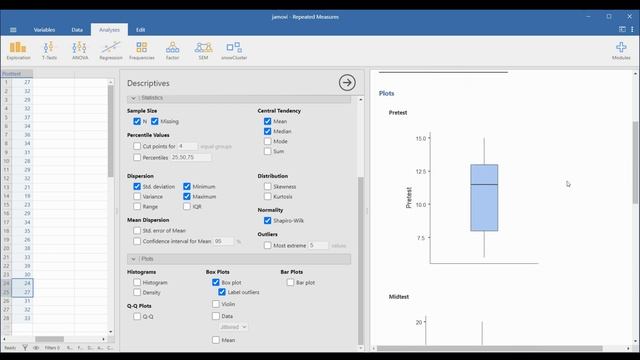Enable the Data points checkbox
The height and width of the screenshot is (360, 640).
click(216, 316)
